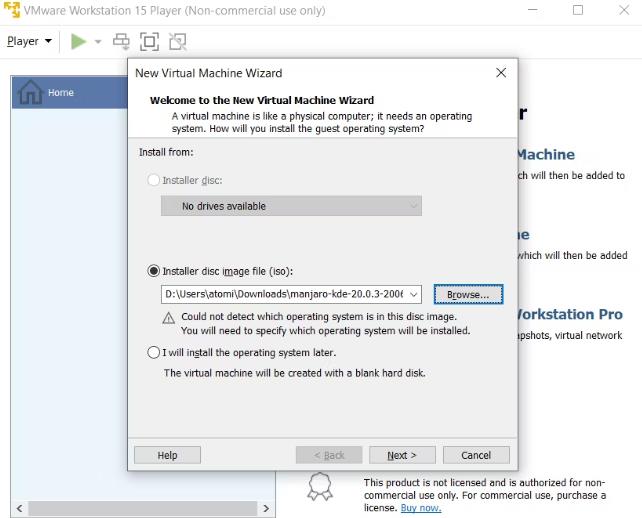Choose I will install the operating system later
The image size is (642, 518).
tap(154, 352)
